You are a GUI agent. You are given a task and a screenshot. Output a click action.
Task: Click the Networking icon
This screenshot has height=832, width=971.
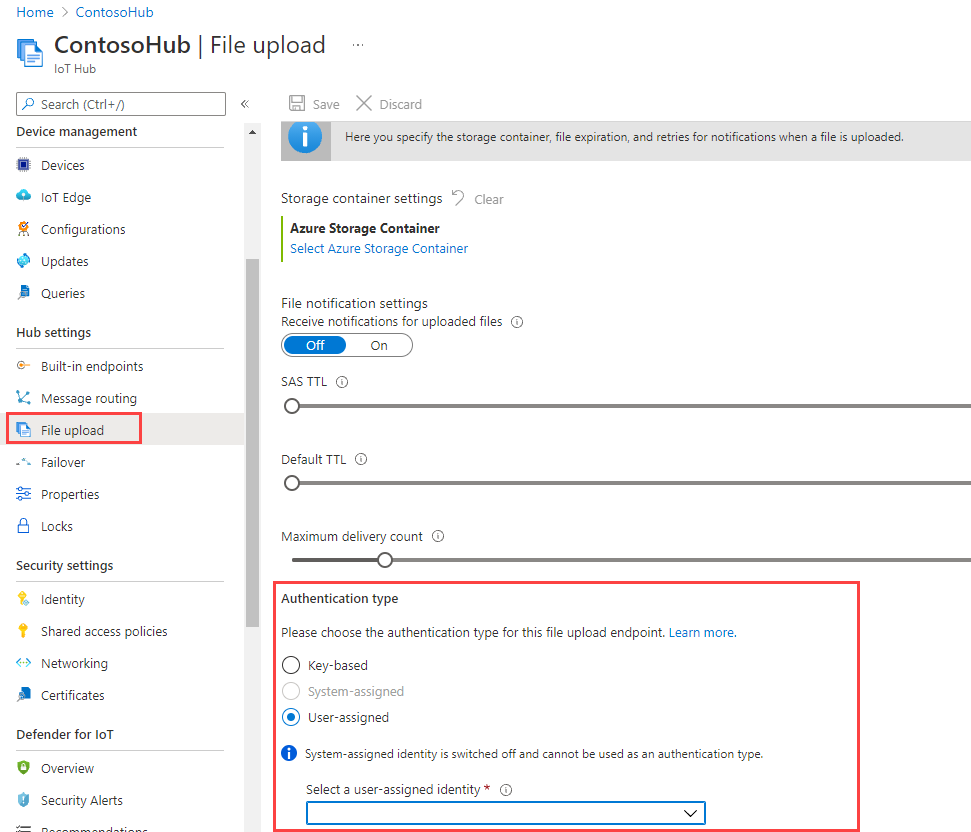click(24, 662)
